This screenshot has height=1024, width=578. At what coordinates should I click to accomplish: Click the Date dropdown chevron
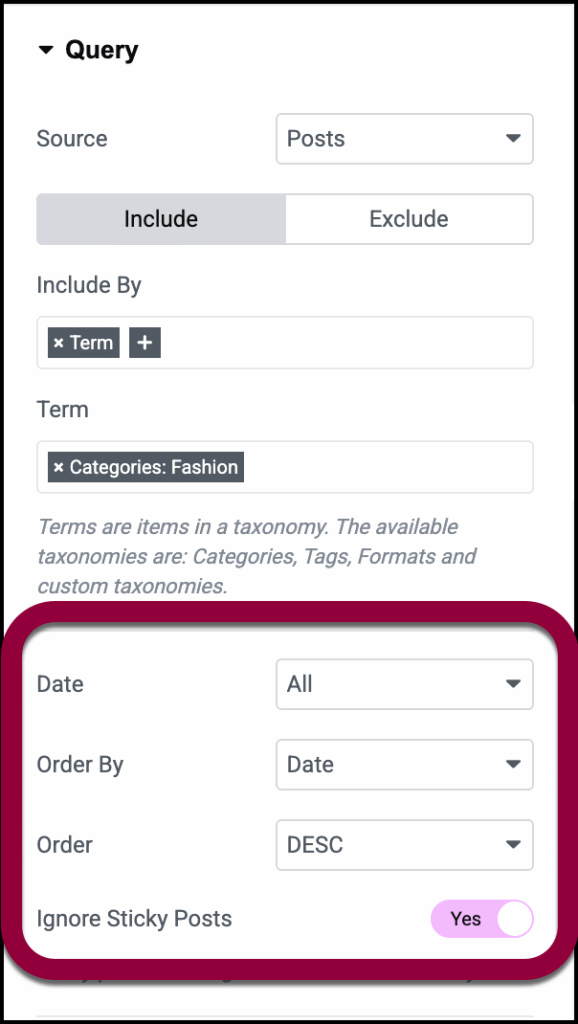(513, 684)
